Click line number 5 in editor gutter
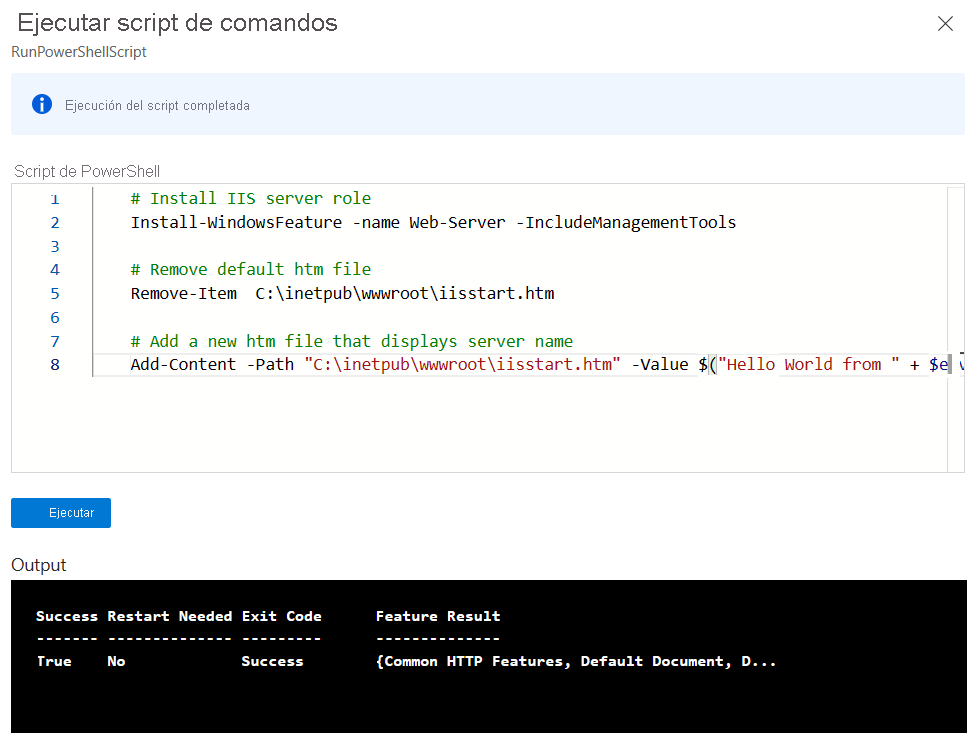The height and width of the screenshot is (733, 978). coord(55,294)
